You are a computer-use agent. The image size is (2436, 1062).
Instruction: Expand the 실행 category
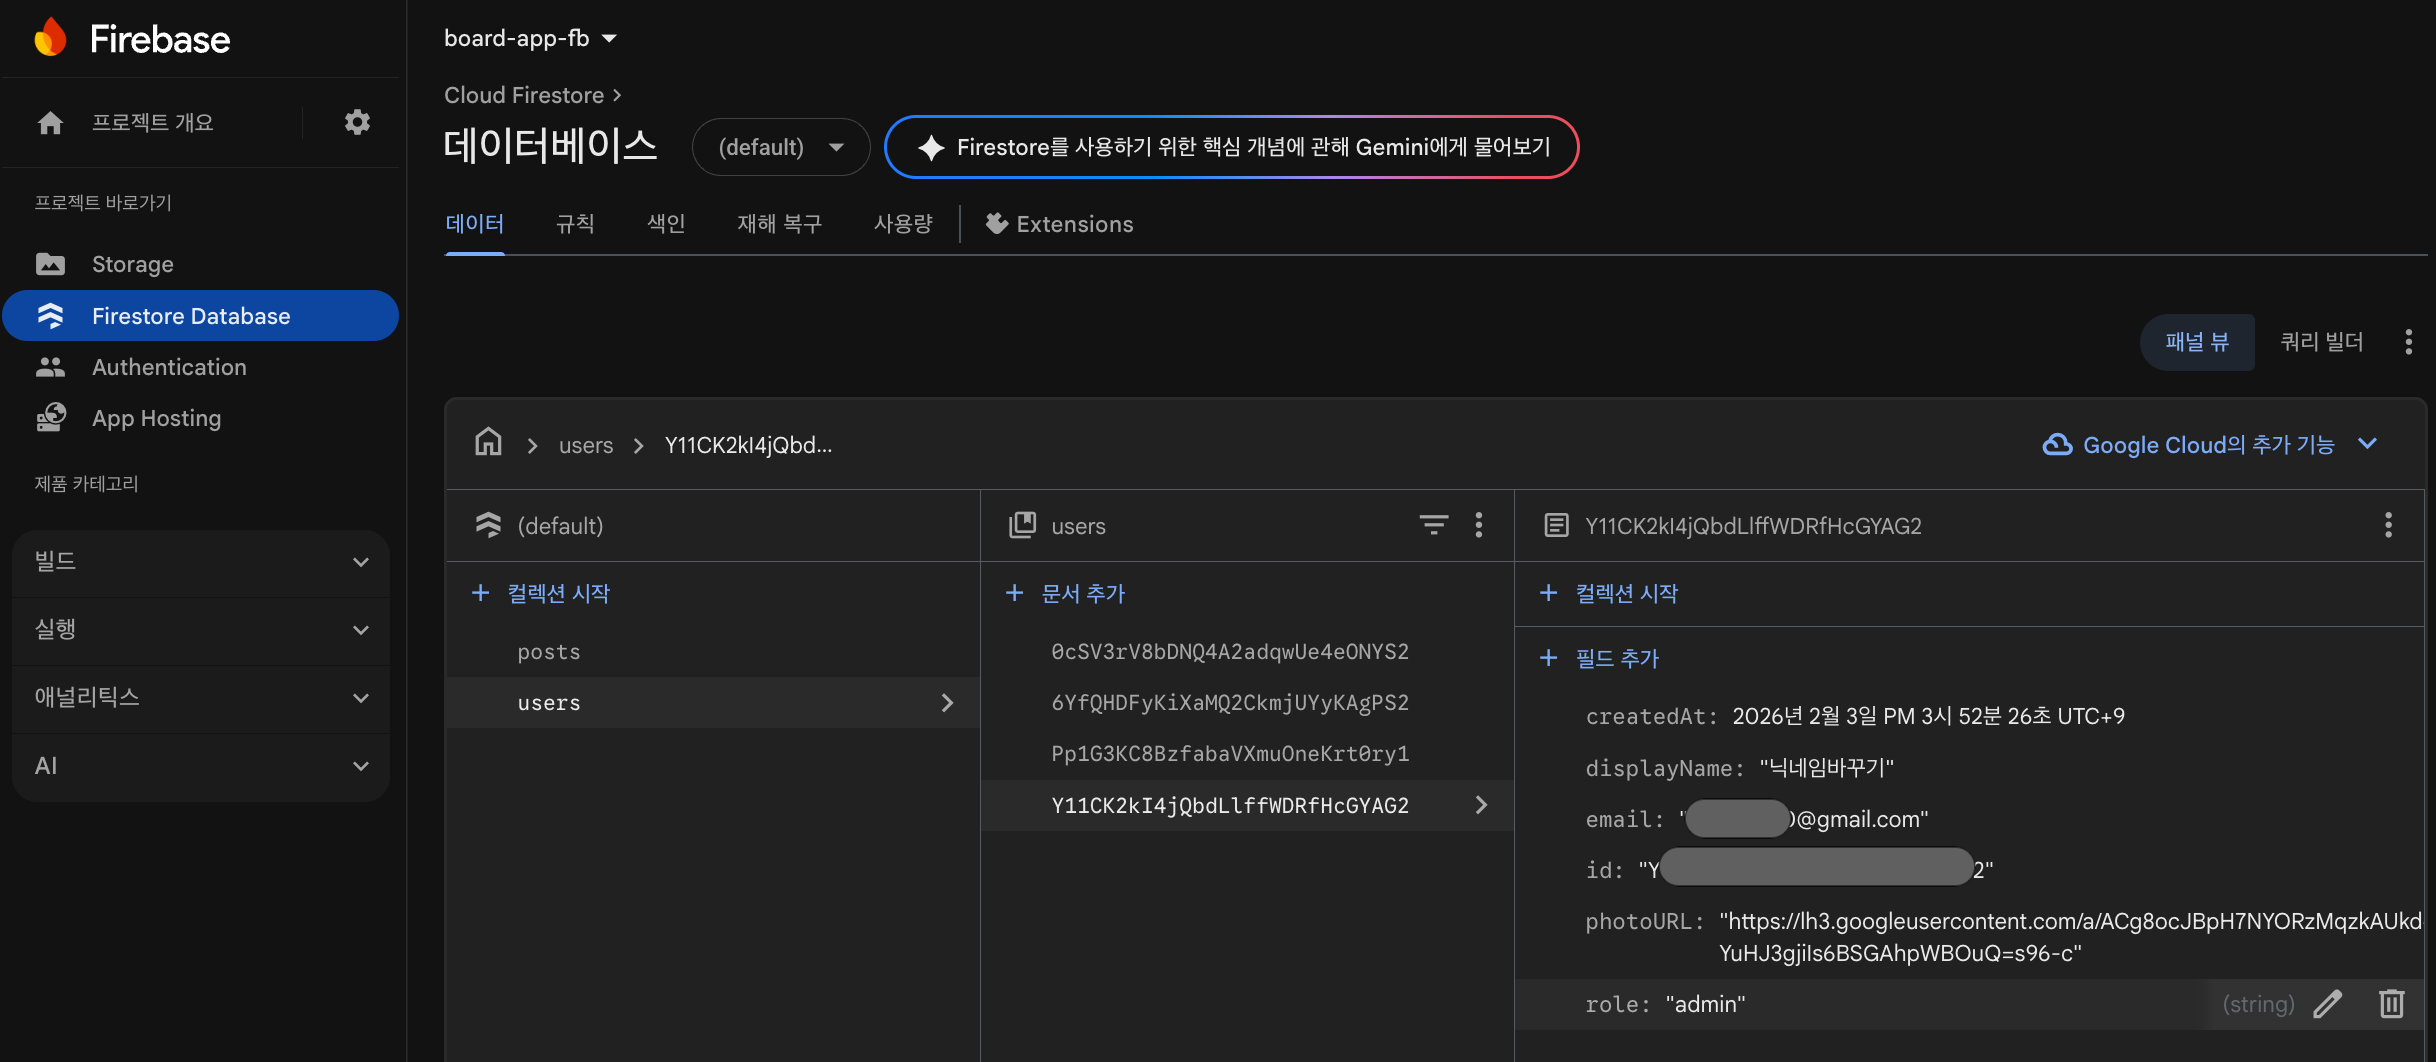pos(201,630)
